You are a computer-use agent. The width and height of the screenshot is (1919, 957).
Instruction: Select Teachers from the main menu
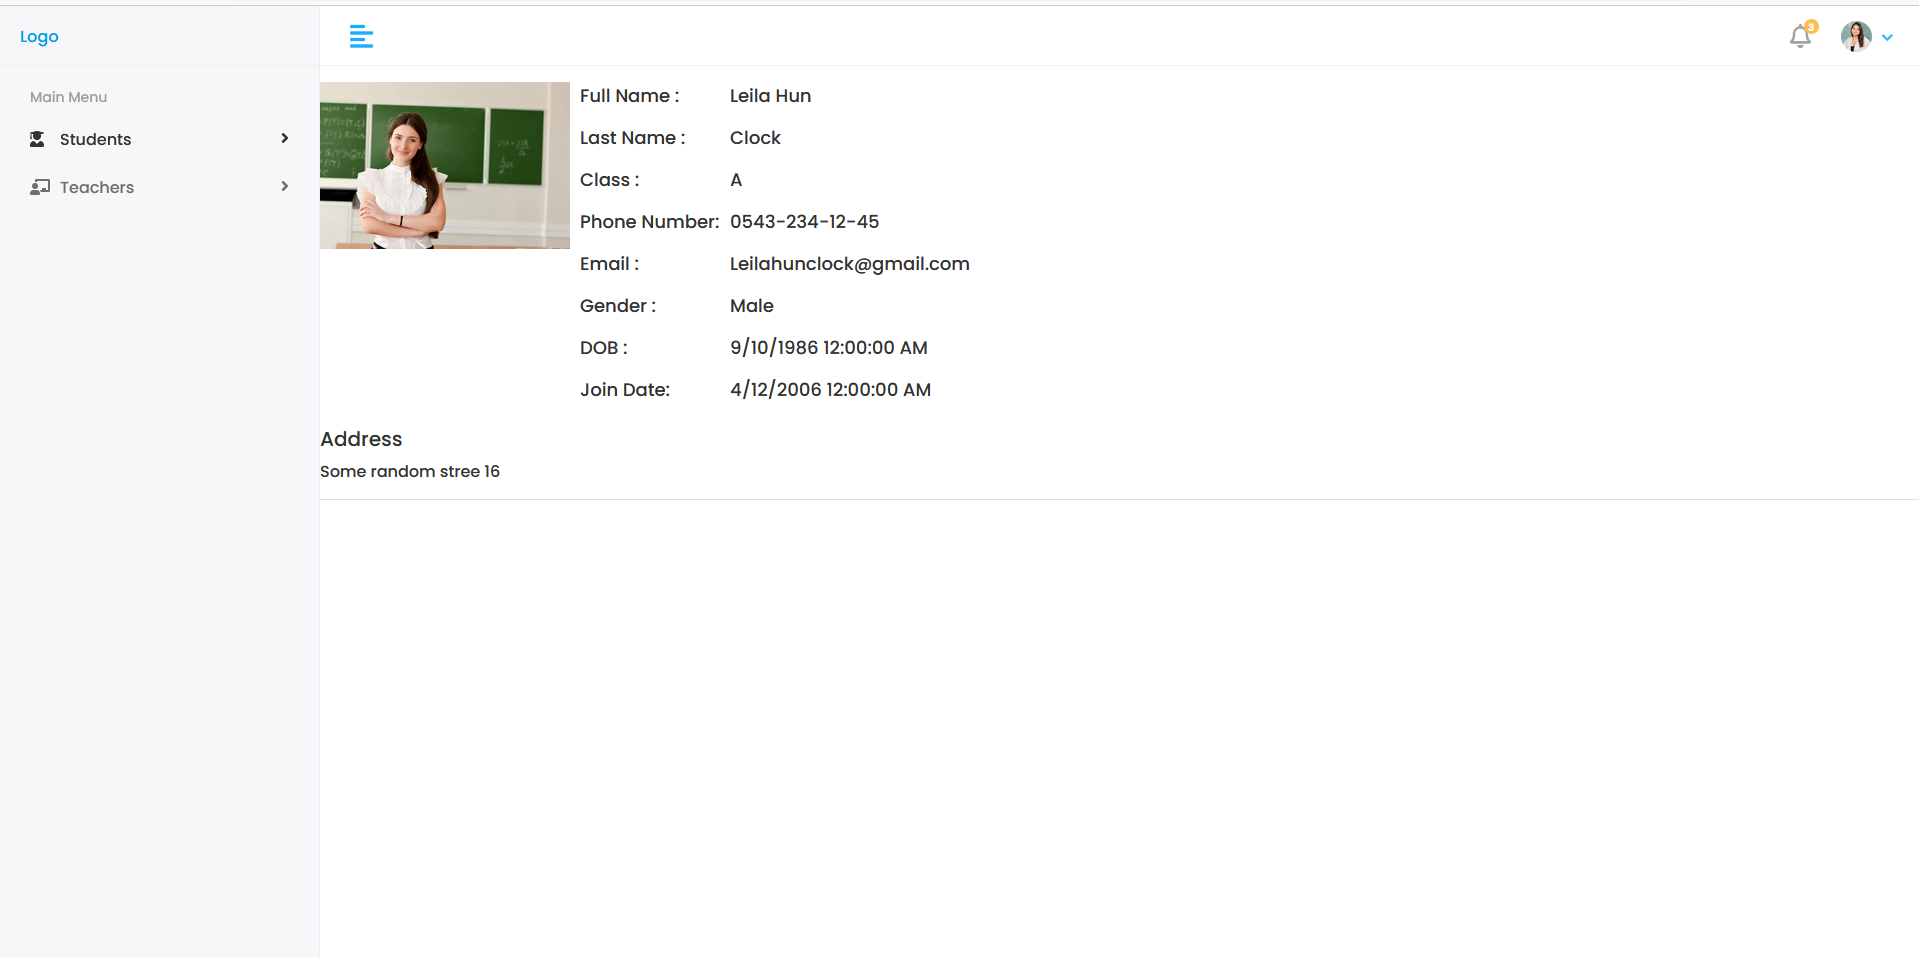(96, 187)
